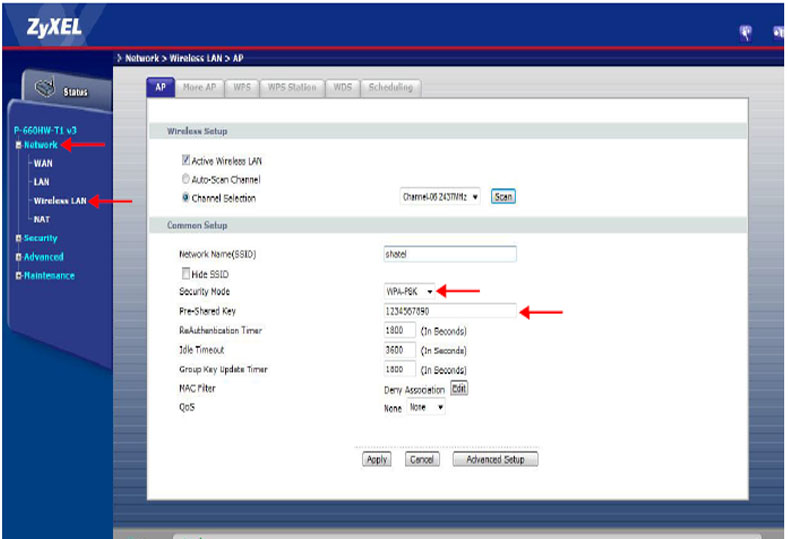Toggle the Active Wireless LAN checkbox
This screenshot has width=788, height=539.
186,160
